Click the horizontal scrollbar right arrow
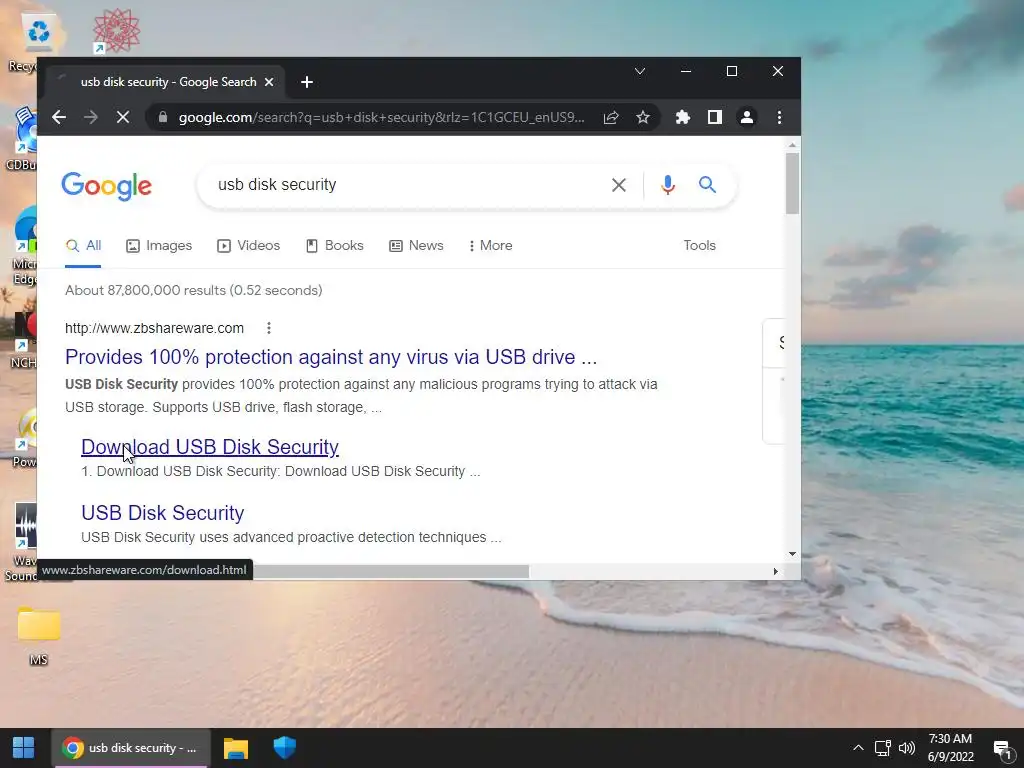The image size is (1024, 768). pos(775,571)
